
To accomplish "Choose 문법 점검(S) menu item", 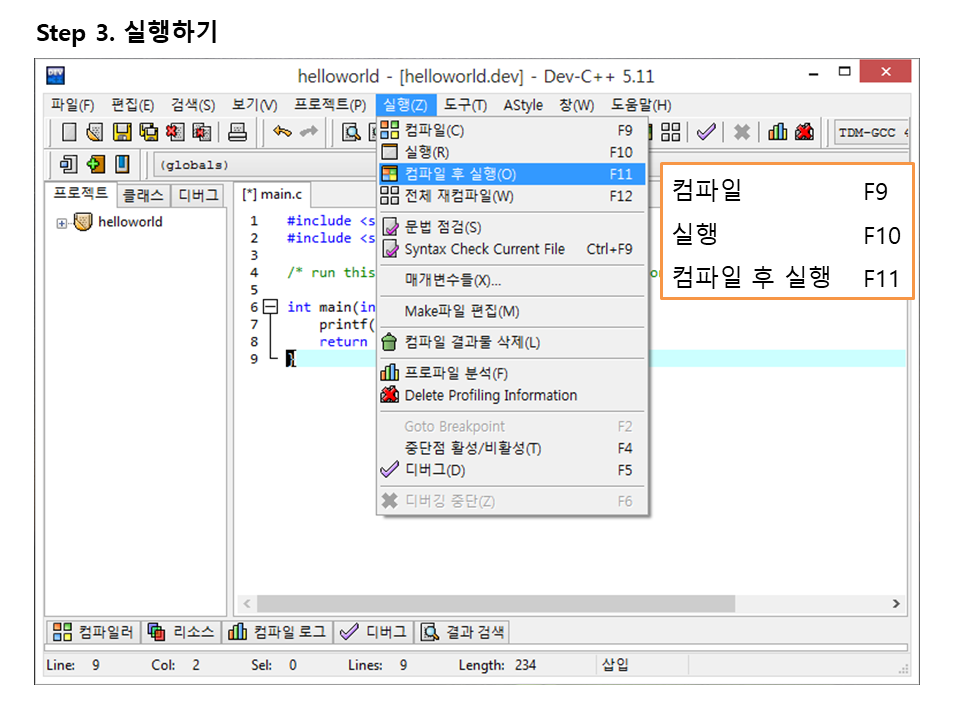I will [512, 227].
